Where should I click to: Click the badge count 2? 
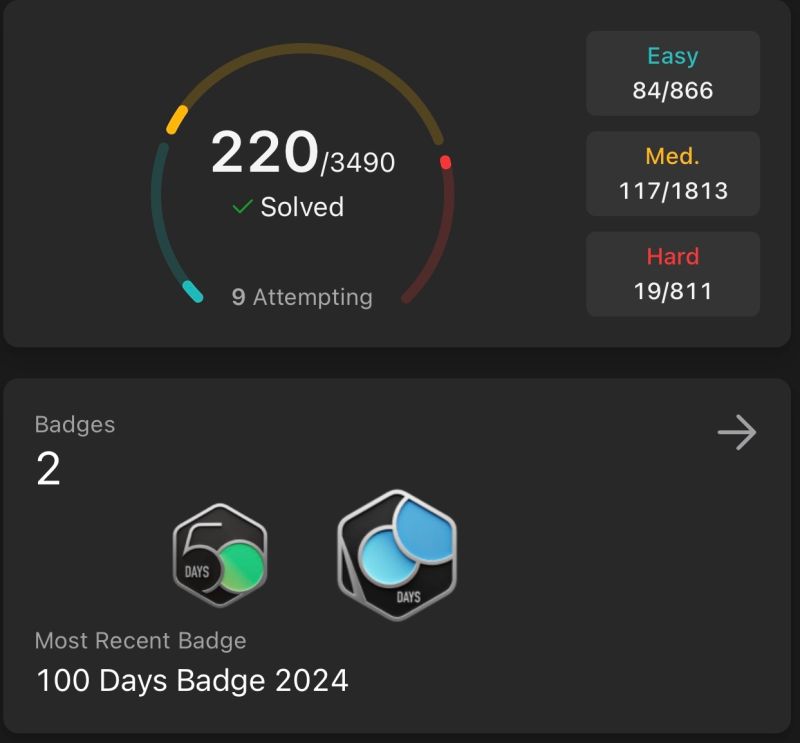[48, 469]
